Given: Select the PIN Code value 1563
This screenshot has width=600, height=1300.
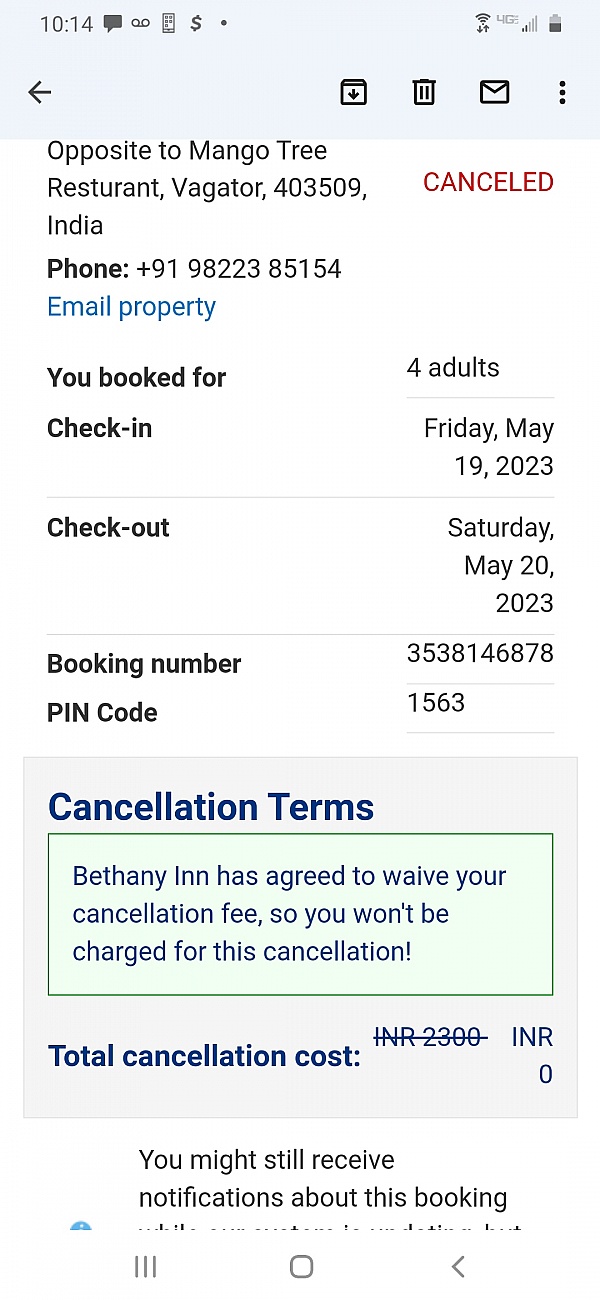Looking at the screenshot, I should (x=436, y=703).
